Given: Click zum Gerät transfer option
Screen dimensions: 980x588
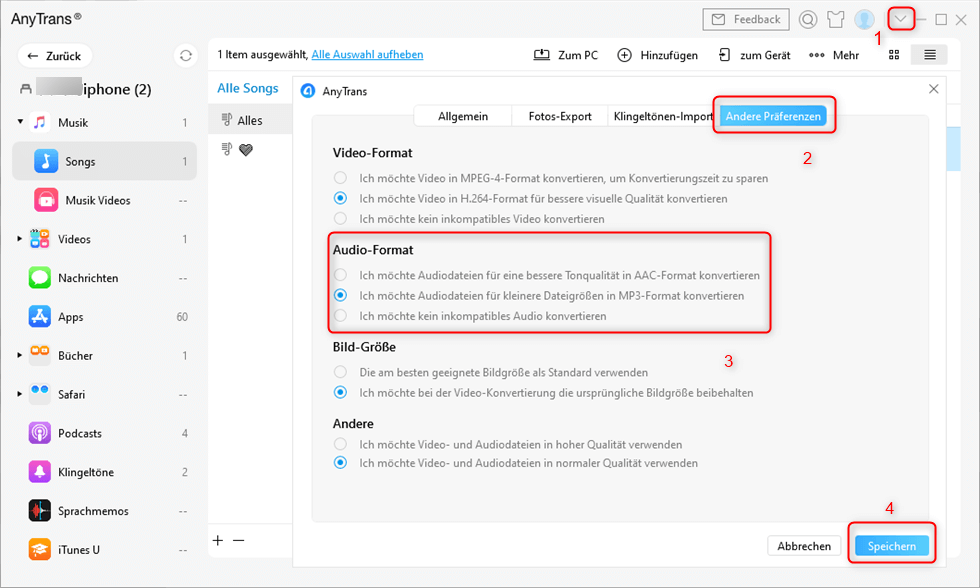Looking at the screenshot, I should (754, 55).
